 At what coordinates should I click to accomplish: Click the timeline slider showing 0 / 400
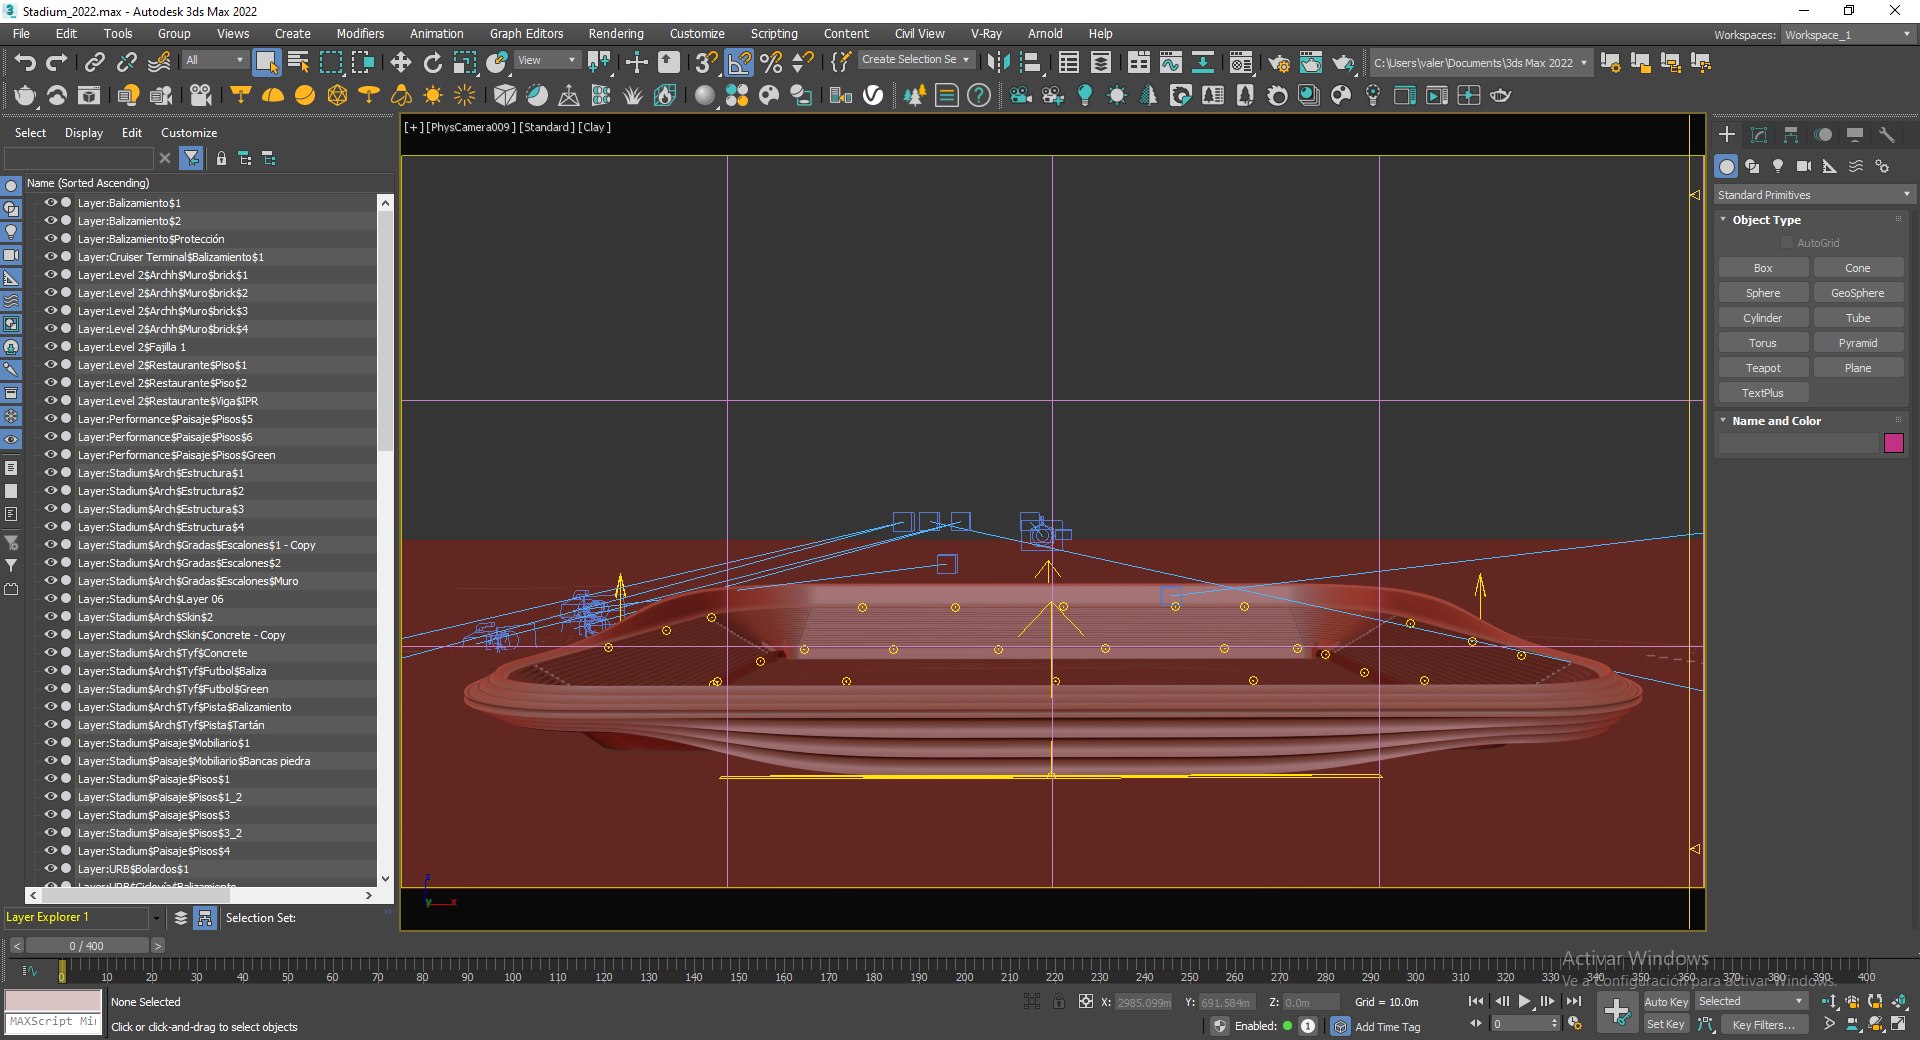click(86, 945)
